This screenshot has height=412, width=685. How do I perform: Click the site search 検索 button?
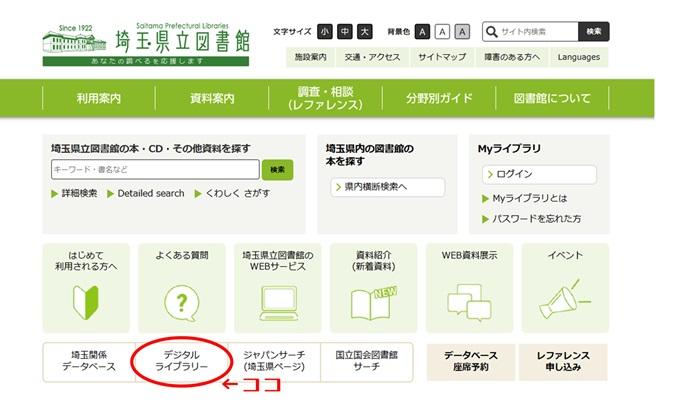point(594,32)
